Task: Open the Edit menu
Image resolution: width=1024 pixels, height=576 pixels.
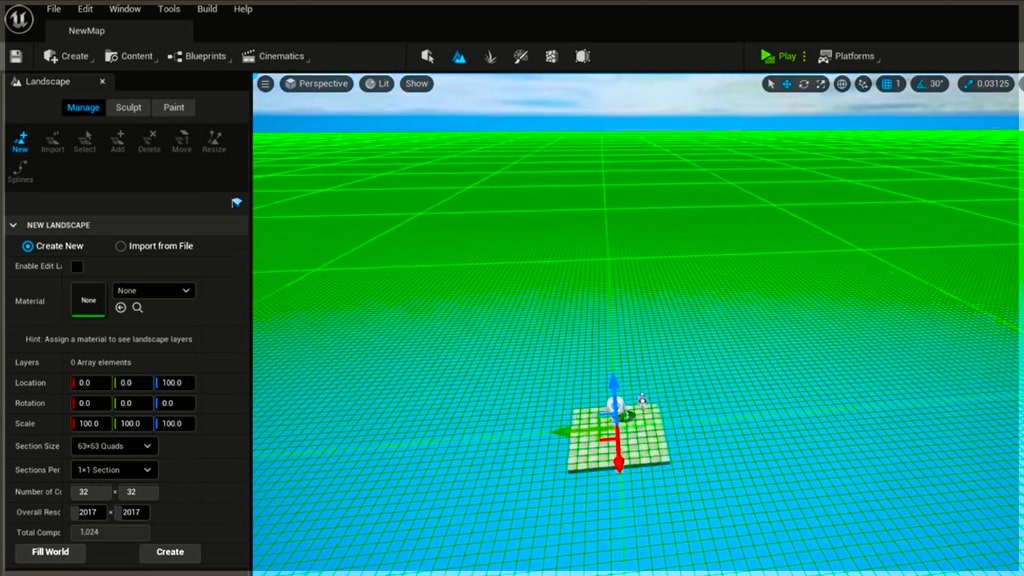Action: (x=85, y=9)
